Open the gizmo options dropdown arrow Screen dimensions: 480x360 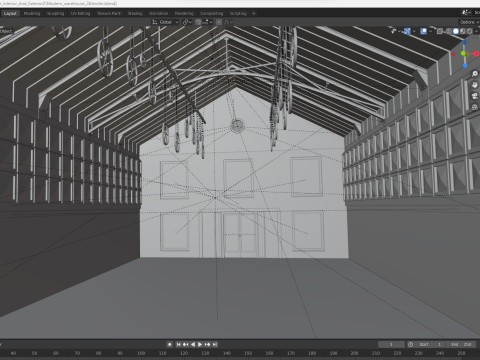pos(414,31)
